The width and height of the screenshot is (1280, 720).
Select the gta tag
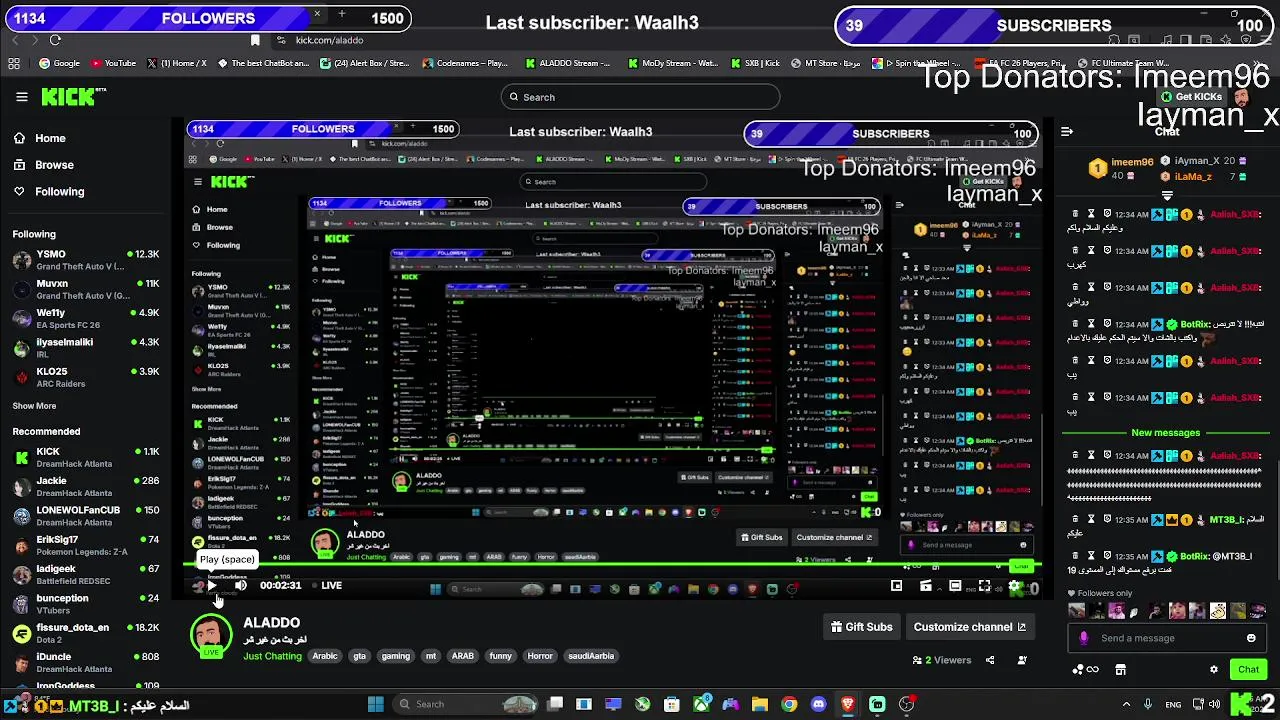tap(359, 656)
